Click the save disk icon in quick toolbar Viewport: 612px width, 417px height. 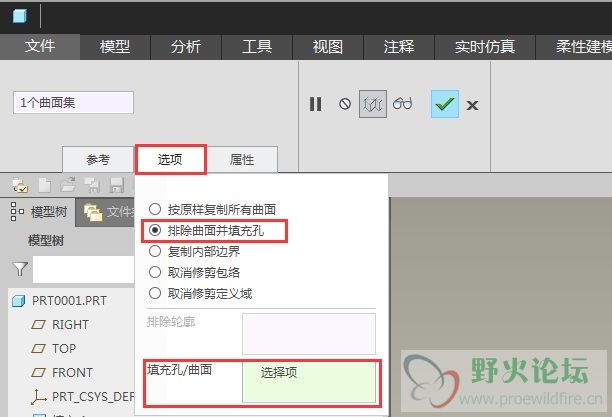(117, 185)
